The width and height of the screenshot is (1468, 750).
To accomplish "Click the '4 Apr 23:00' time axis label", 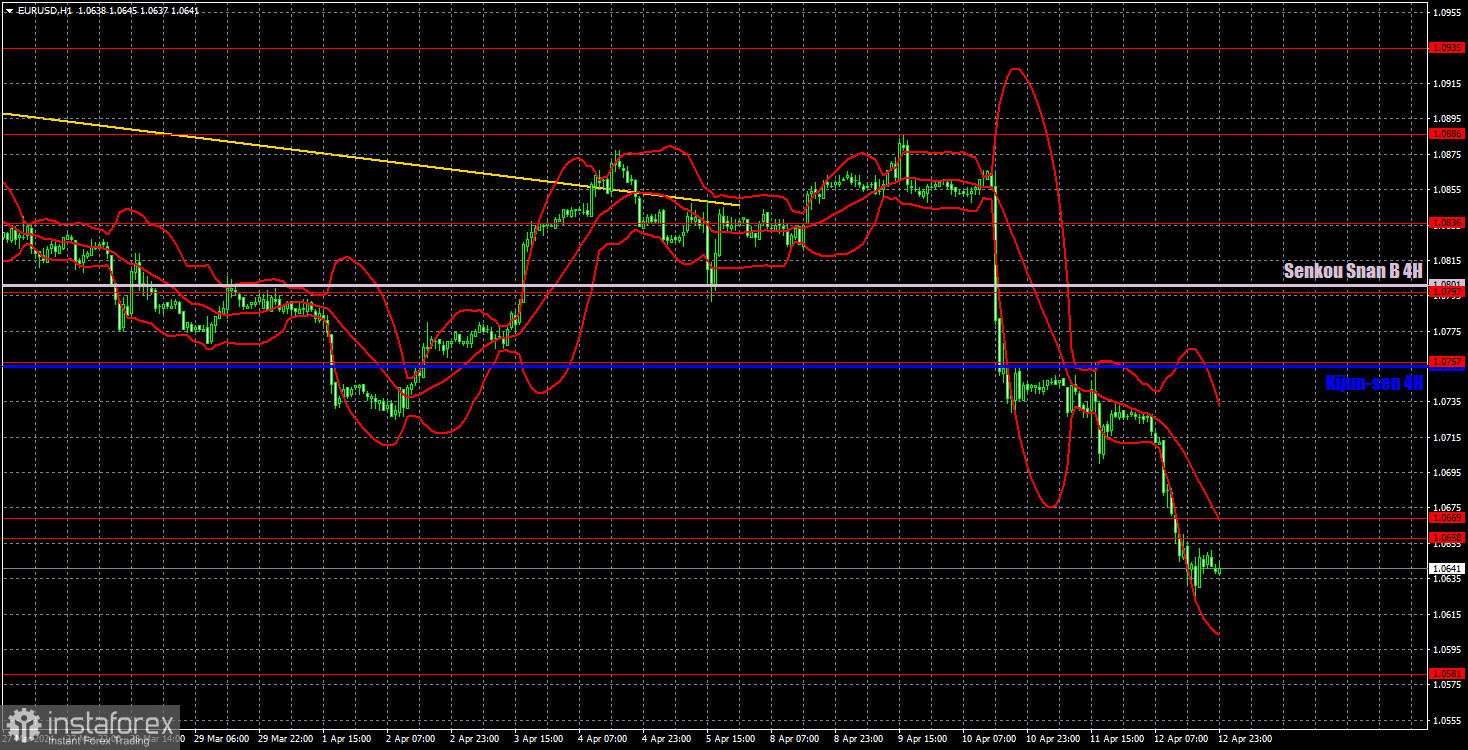I will point(667,739).
